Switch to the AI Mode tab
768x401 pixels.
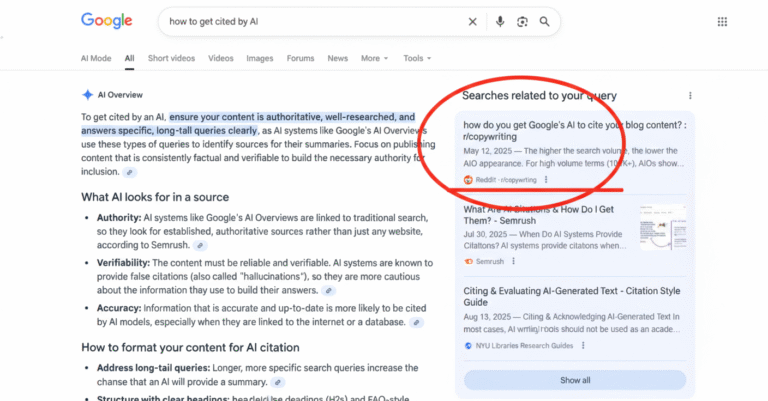coord(96,58)
